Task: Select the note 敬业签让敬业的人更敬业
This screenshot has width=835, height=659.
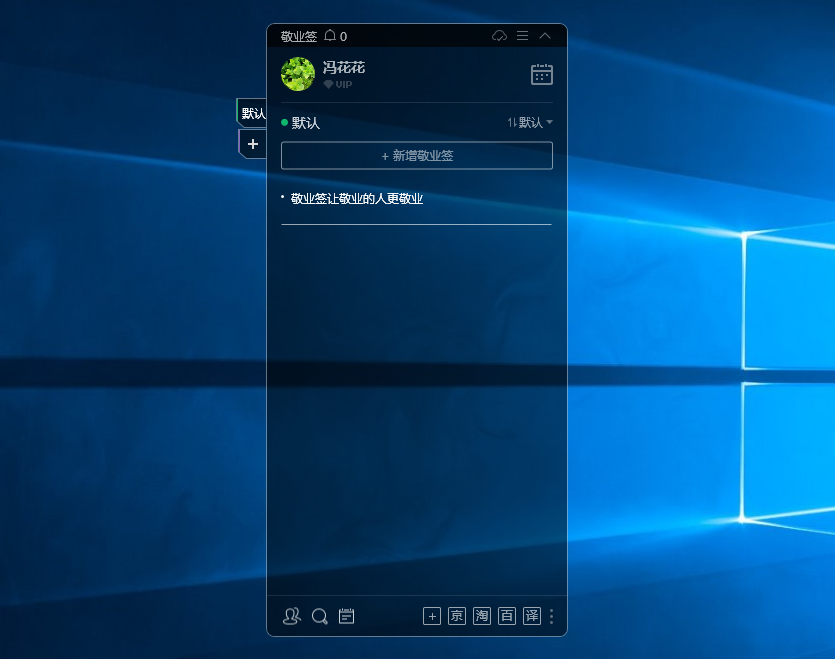Action: pyautogui.click(x=357, y=199)
